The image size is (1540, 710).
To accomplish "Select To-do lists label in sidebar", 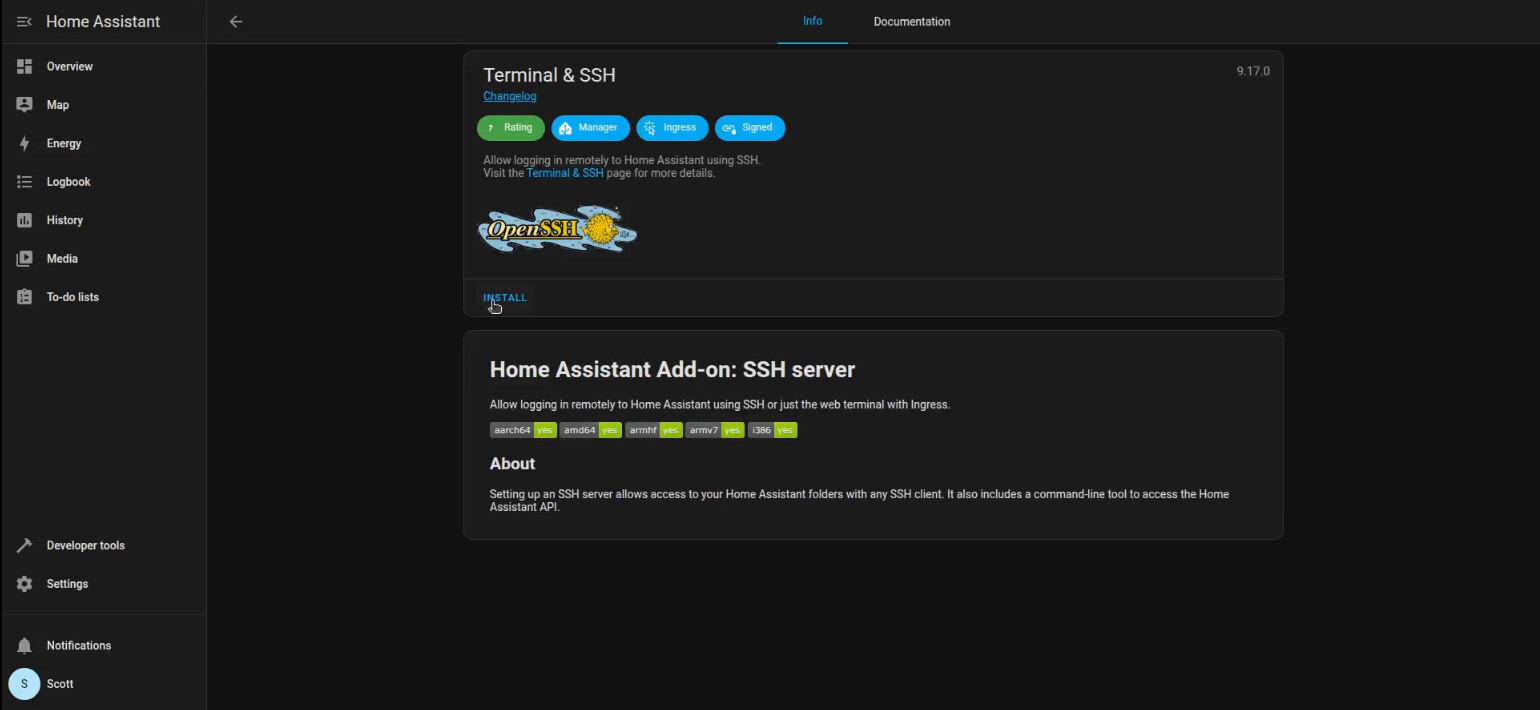I will (x=73, y=298).
